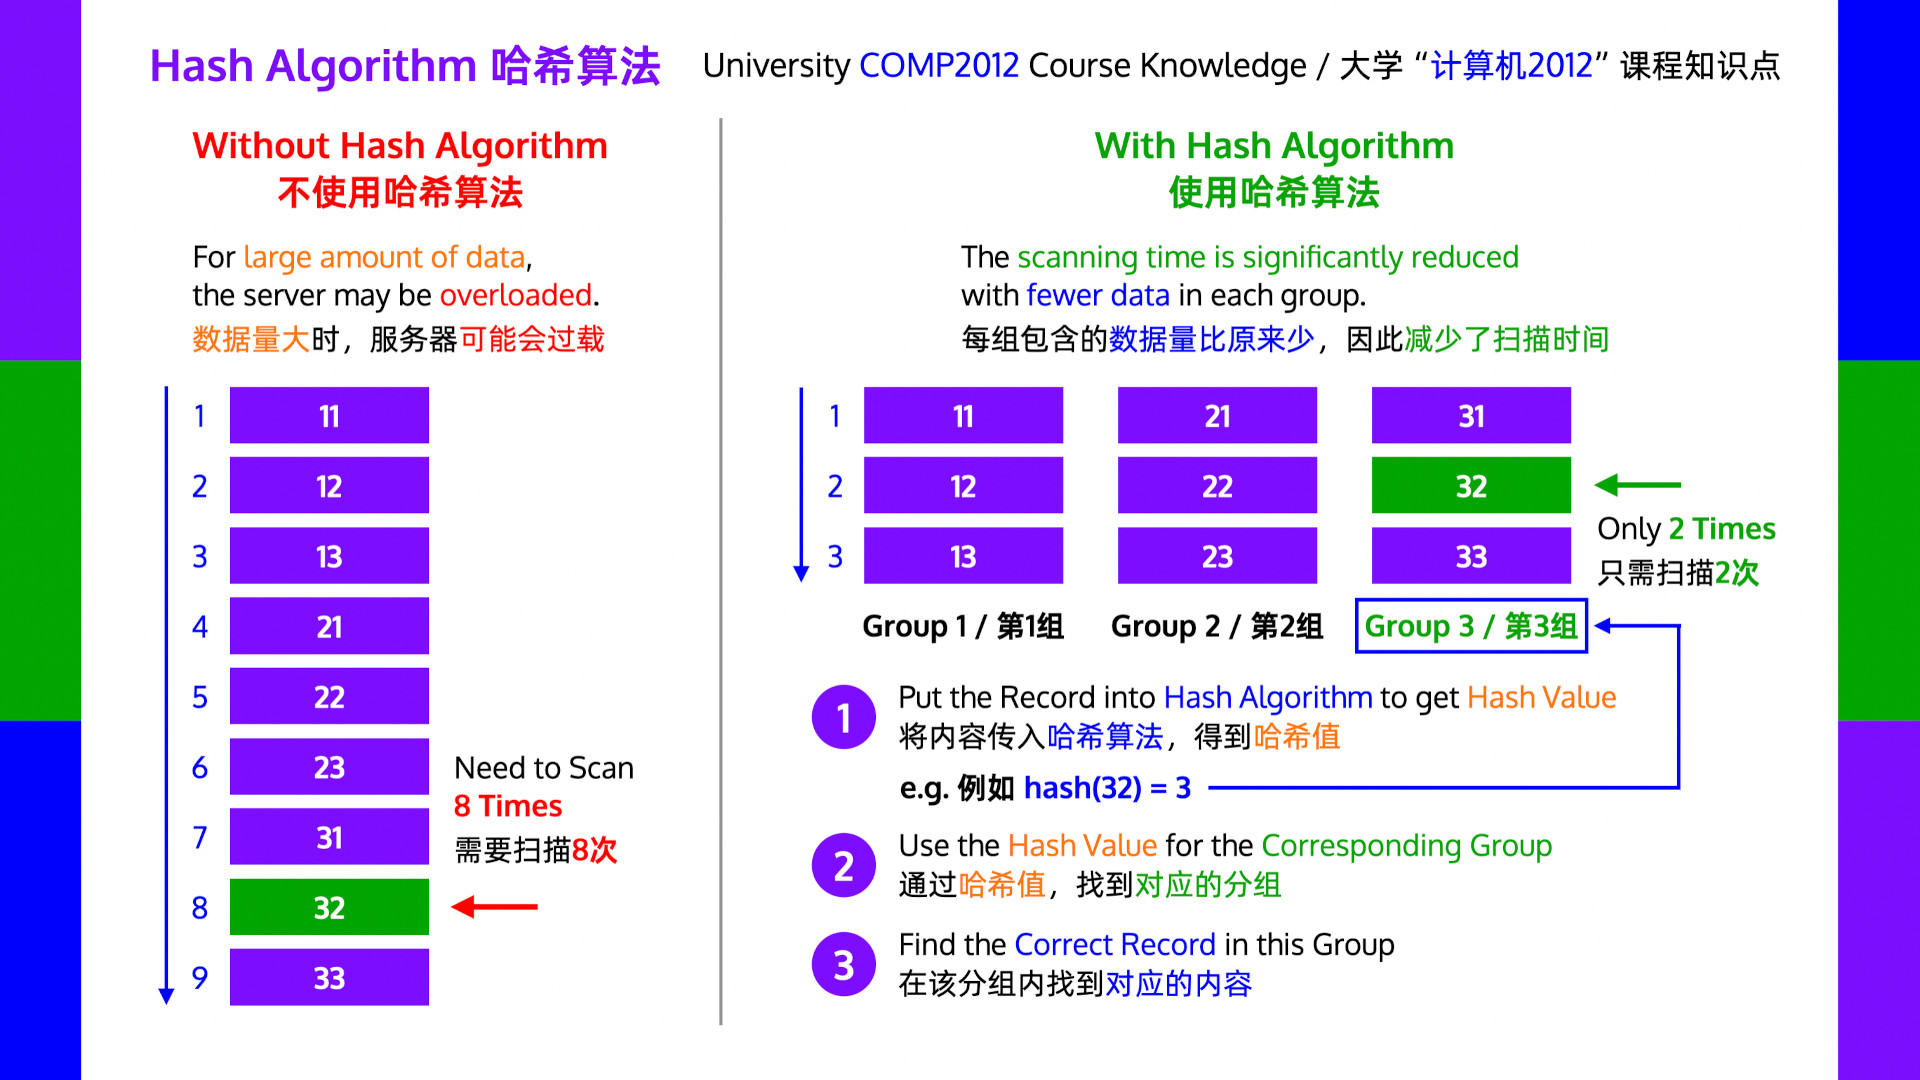
Task: Scroll the left data list downward
Action: 173,998
